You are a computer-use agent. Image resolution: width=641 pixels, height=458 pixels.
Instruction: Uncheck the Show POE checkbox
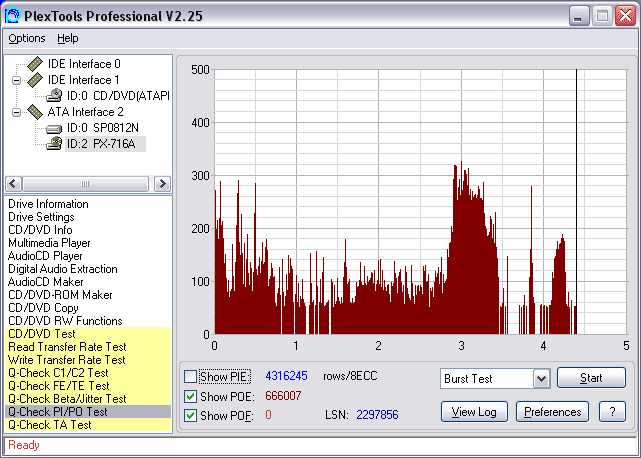tap(191, 396)
